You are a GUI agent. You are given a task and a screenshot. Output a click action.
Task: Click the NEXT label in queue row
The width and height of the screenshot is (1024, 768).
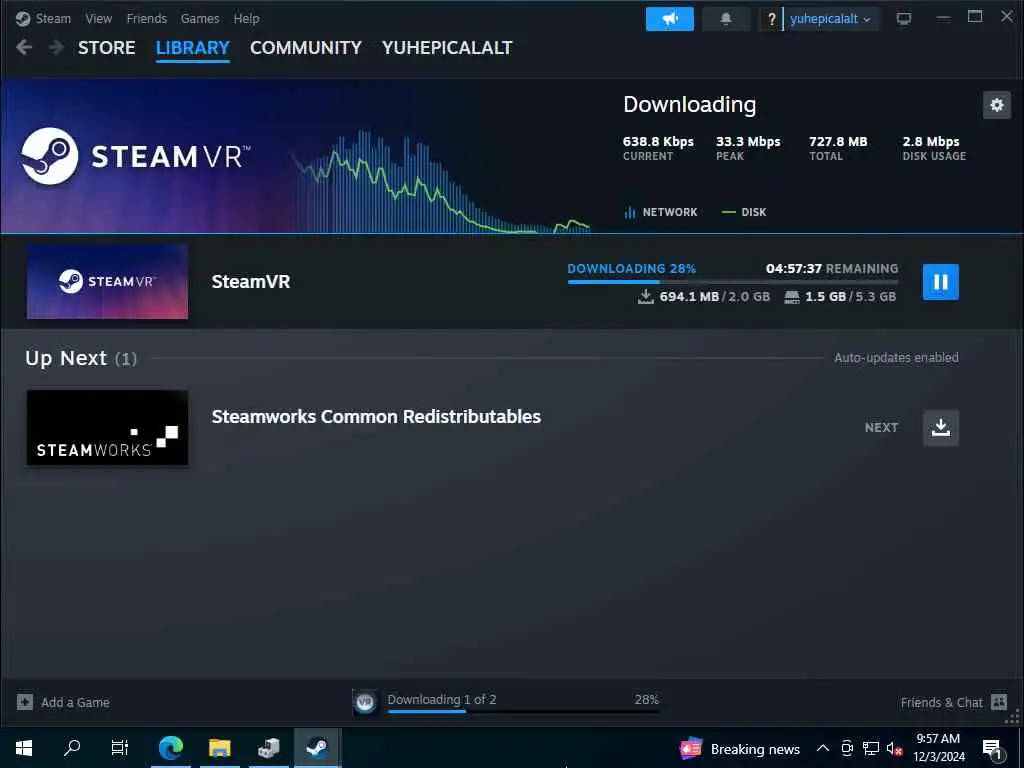coord(882,428)
